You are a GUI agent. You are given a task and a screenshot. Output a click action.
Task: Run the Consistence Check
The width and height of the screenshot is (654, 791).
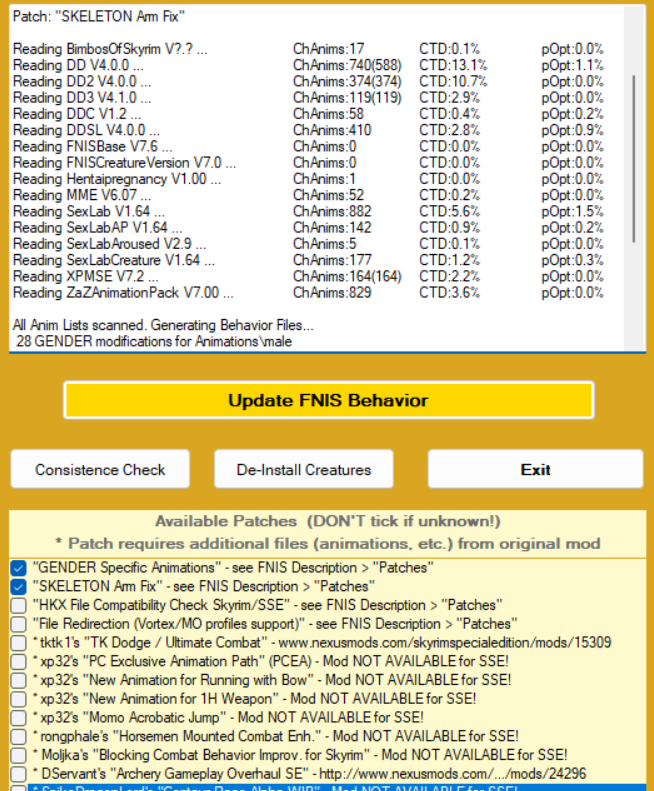(100, 469)
